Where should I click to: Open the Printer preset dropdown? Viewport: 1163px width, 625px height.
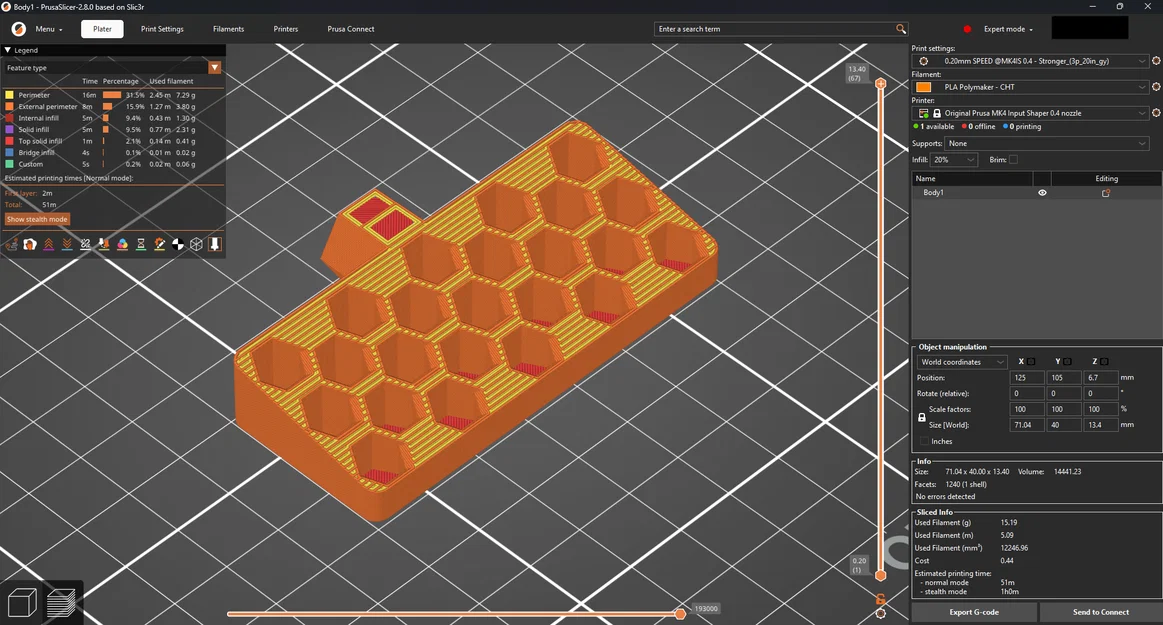click(1032, 113)
